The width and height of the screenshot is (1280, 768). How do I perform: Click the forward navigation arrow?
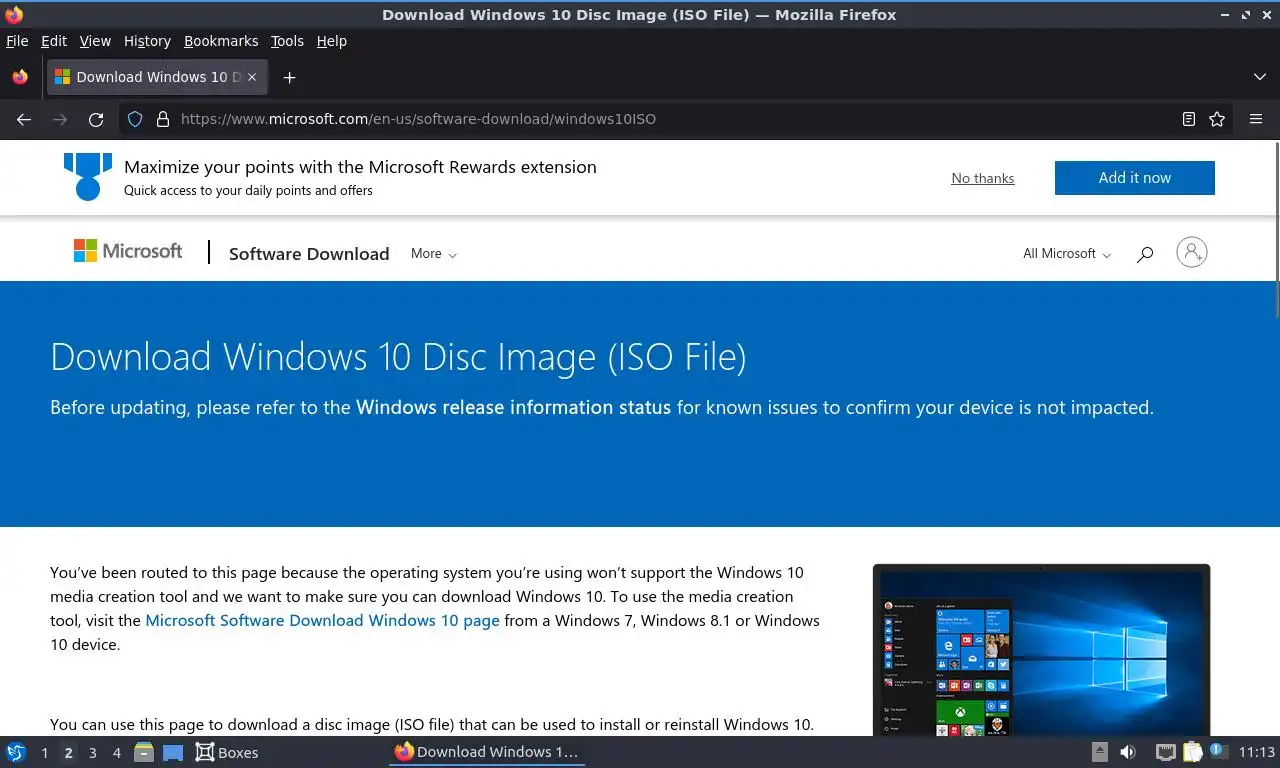tap(60, 119)
